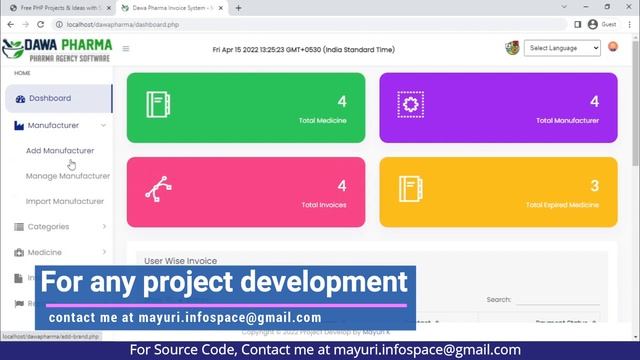This screenshot has height=360, width=640.
Task: Select Add Manufacturer in sidebar
Action: tap(60, 151)
